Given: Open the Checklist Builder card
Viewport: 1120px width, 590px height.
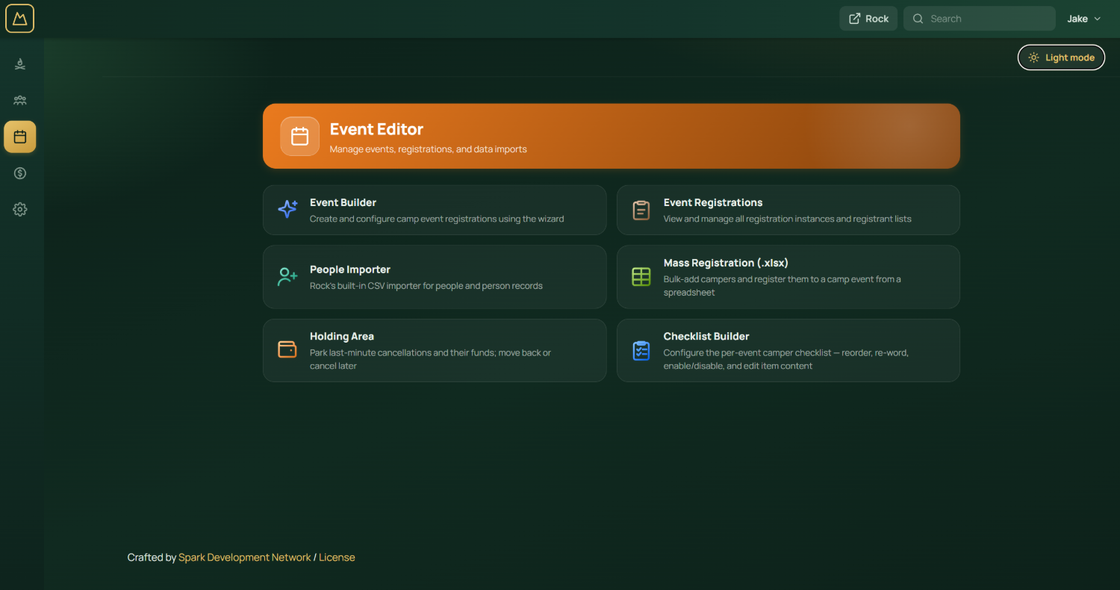Looking at the screenshot, I should (788, 350).
